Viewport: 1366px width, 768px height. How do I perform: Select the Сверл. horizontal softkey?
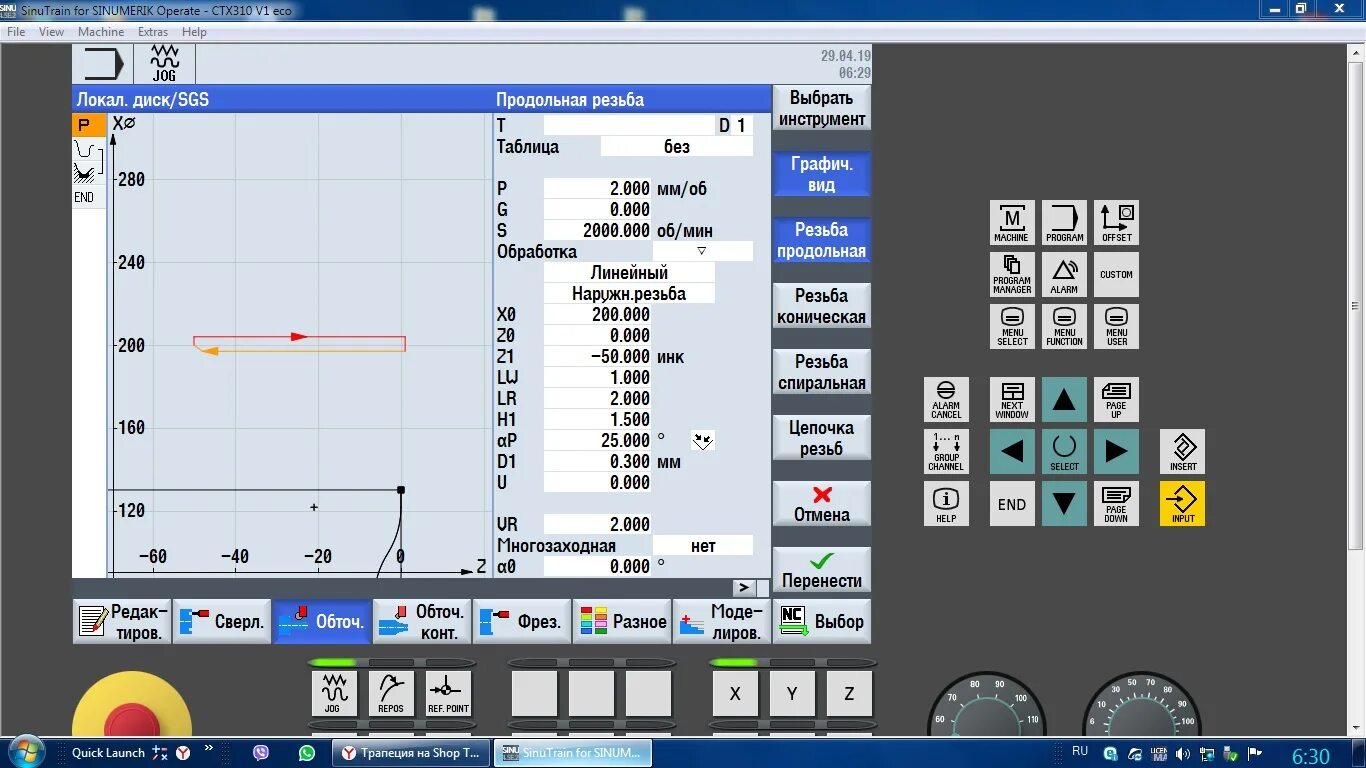point(221,621)
